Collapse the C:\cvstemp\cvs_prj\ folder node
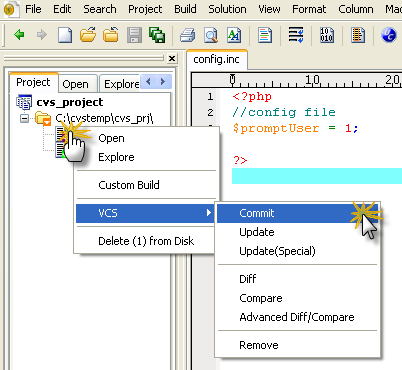Image resolution: width=402 pixels, height=370 pixels. 24,118
